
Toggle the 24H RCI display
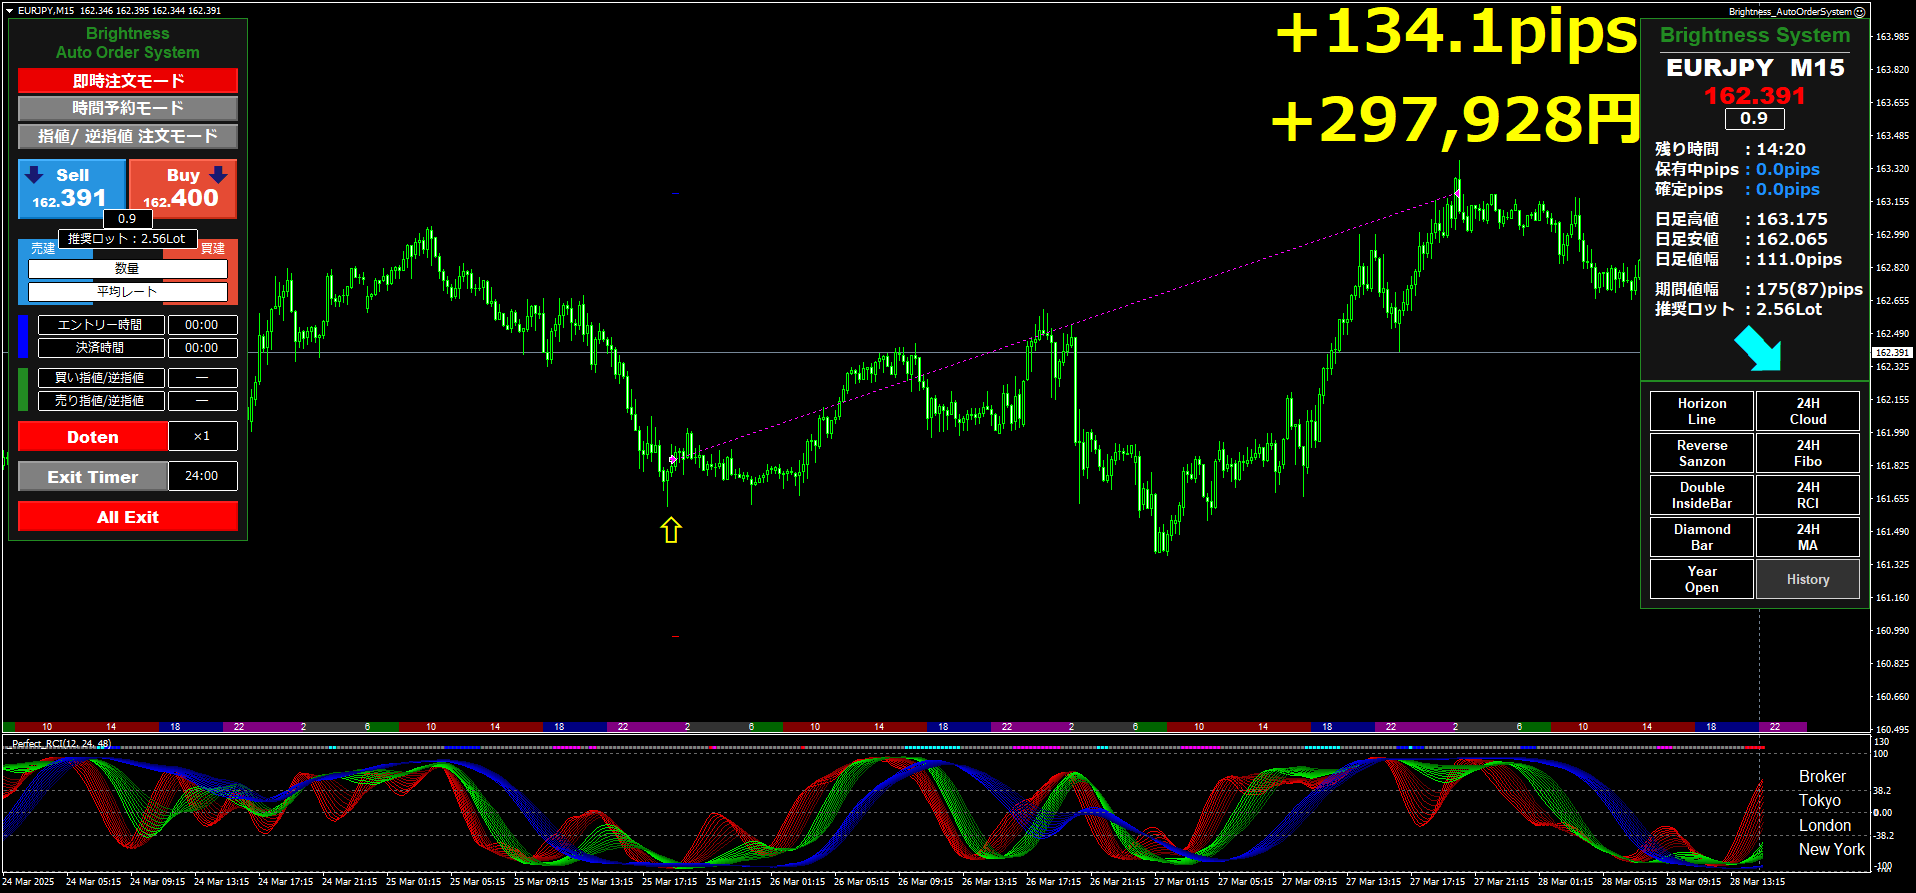[1807, 495]
